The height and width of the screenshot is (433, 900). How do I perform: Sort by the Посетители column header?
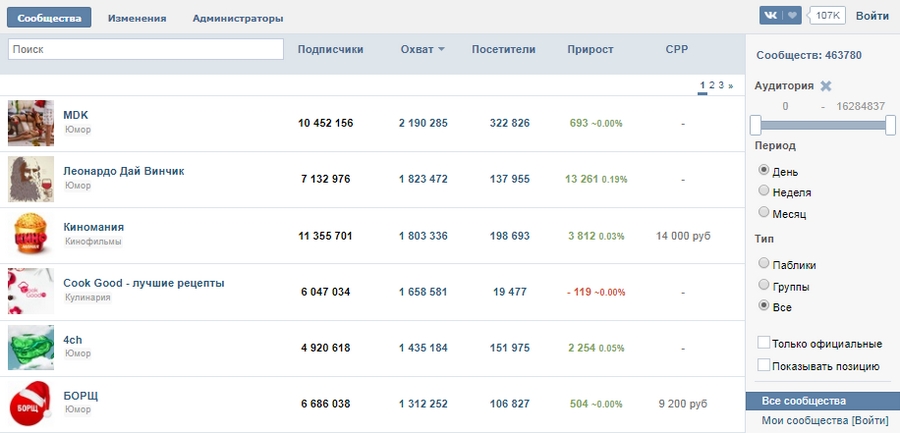coord(504,49)
